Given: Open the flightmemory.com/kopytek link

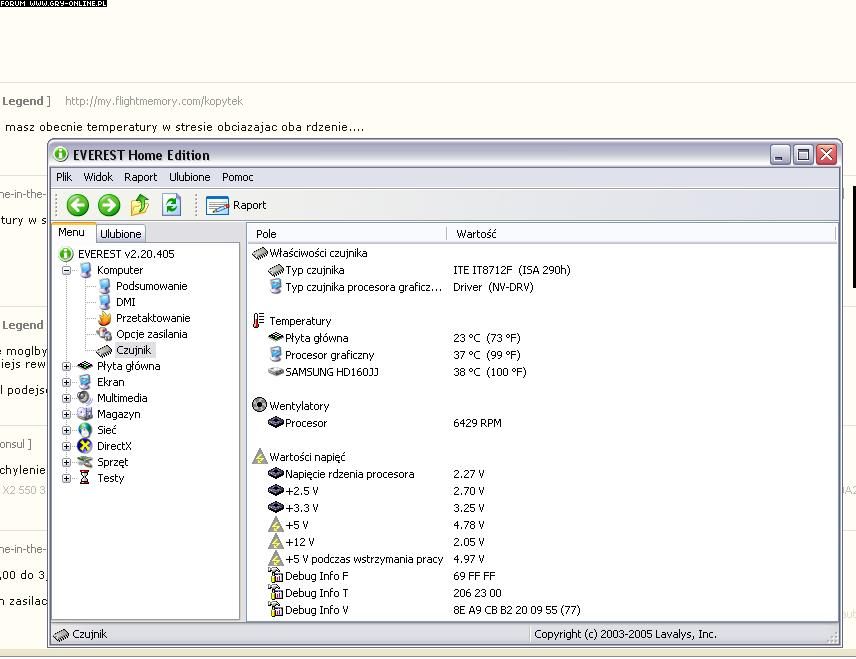Looking at the screenshot, I should [x=154, y=101].
